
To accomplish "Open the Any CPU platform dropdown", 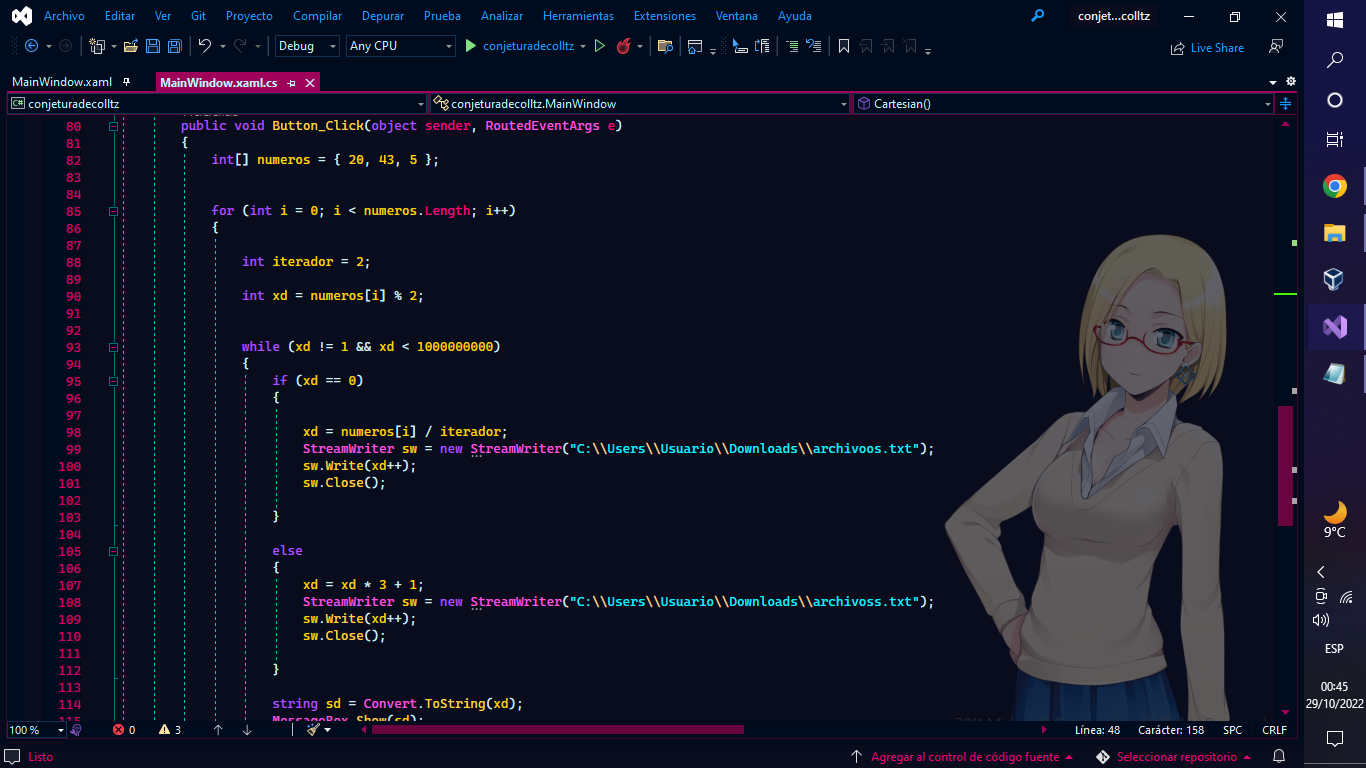I will (400, 46).
